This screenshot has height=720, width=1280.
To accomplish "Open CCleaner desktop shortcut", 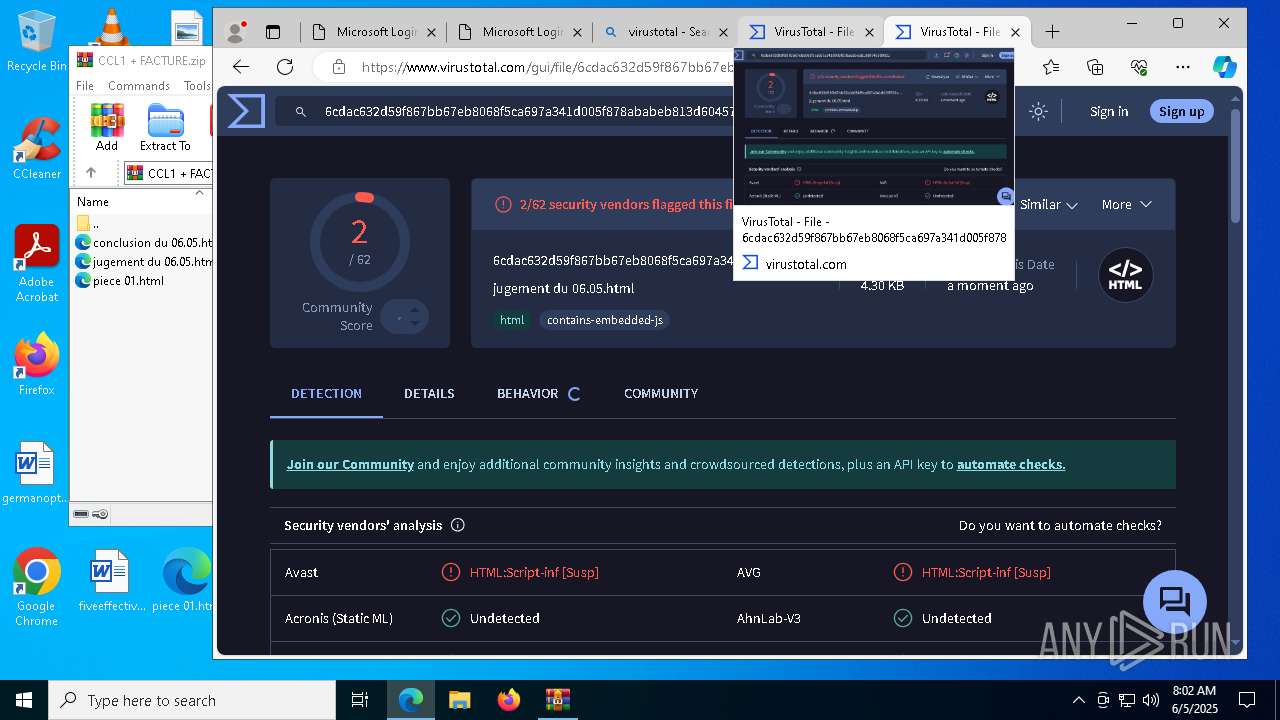I will (x=37, y=149).
